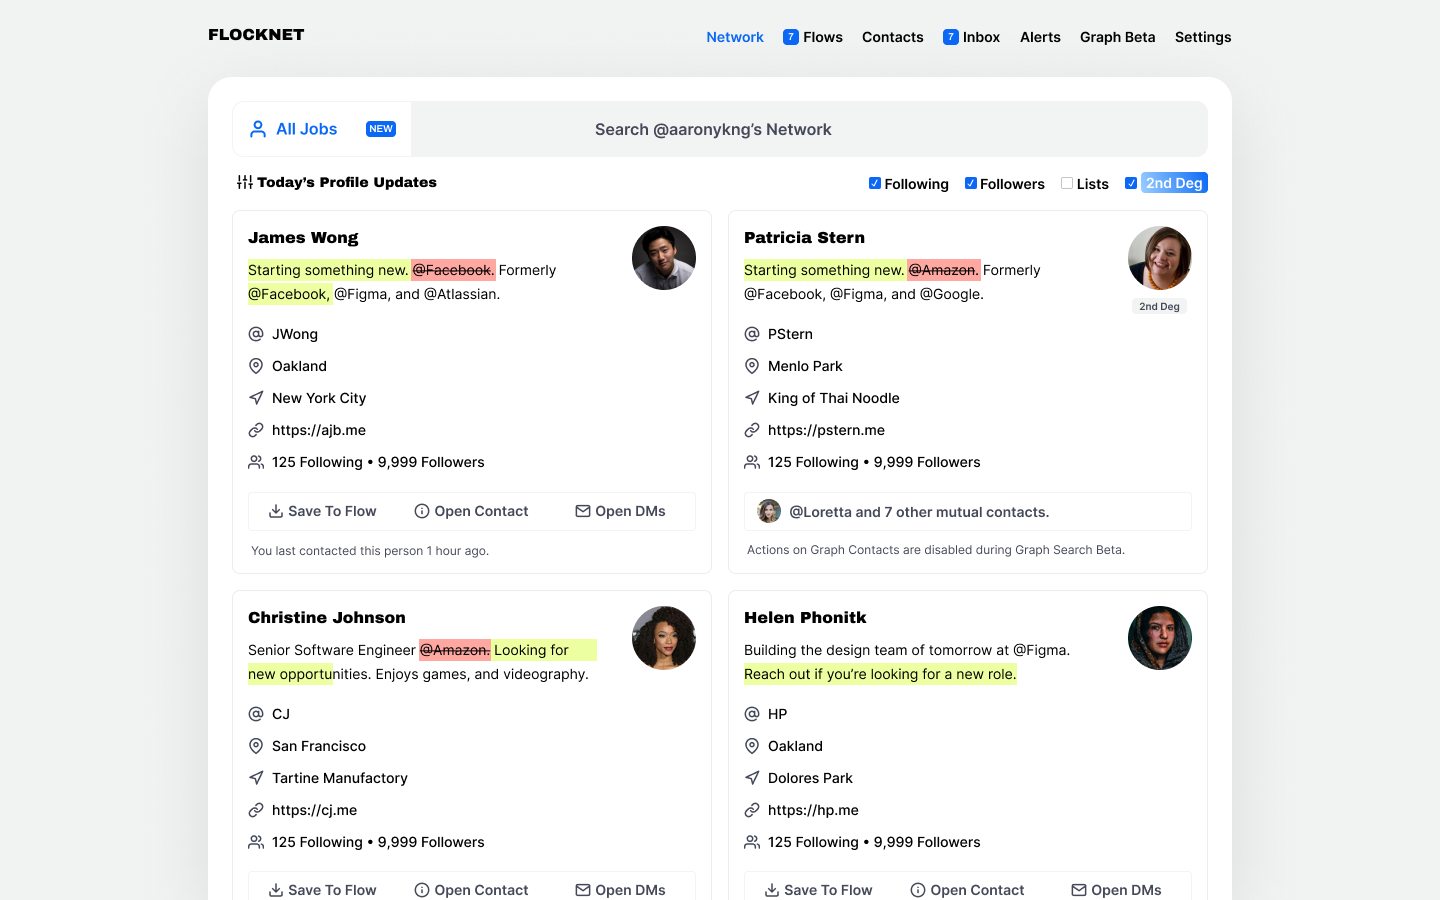Click the link icon beside https://hp.me
Image resolution: width=1440 pixels, height=900 pixels.
coord(752,810)
